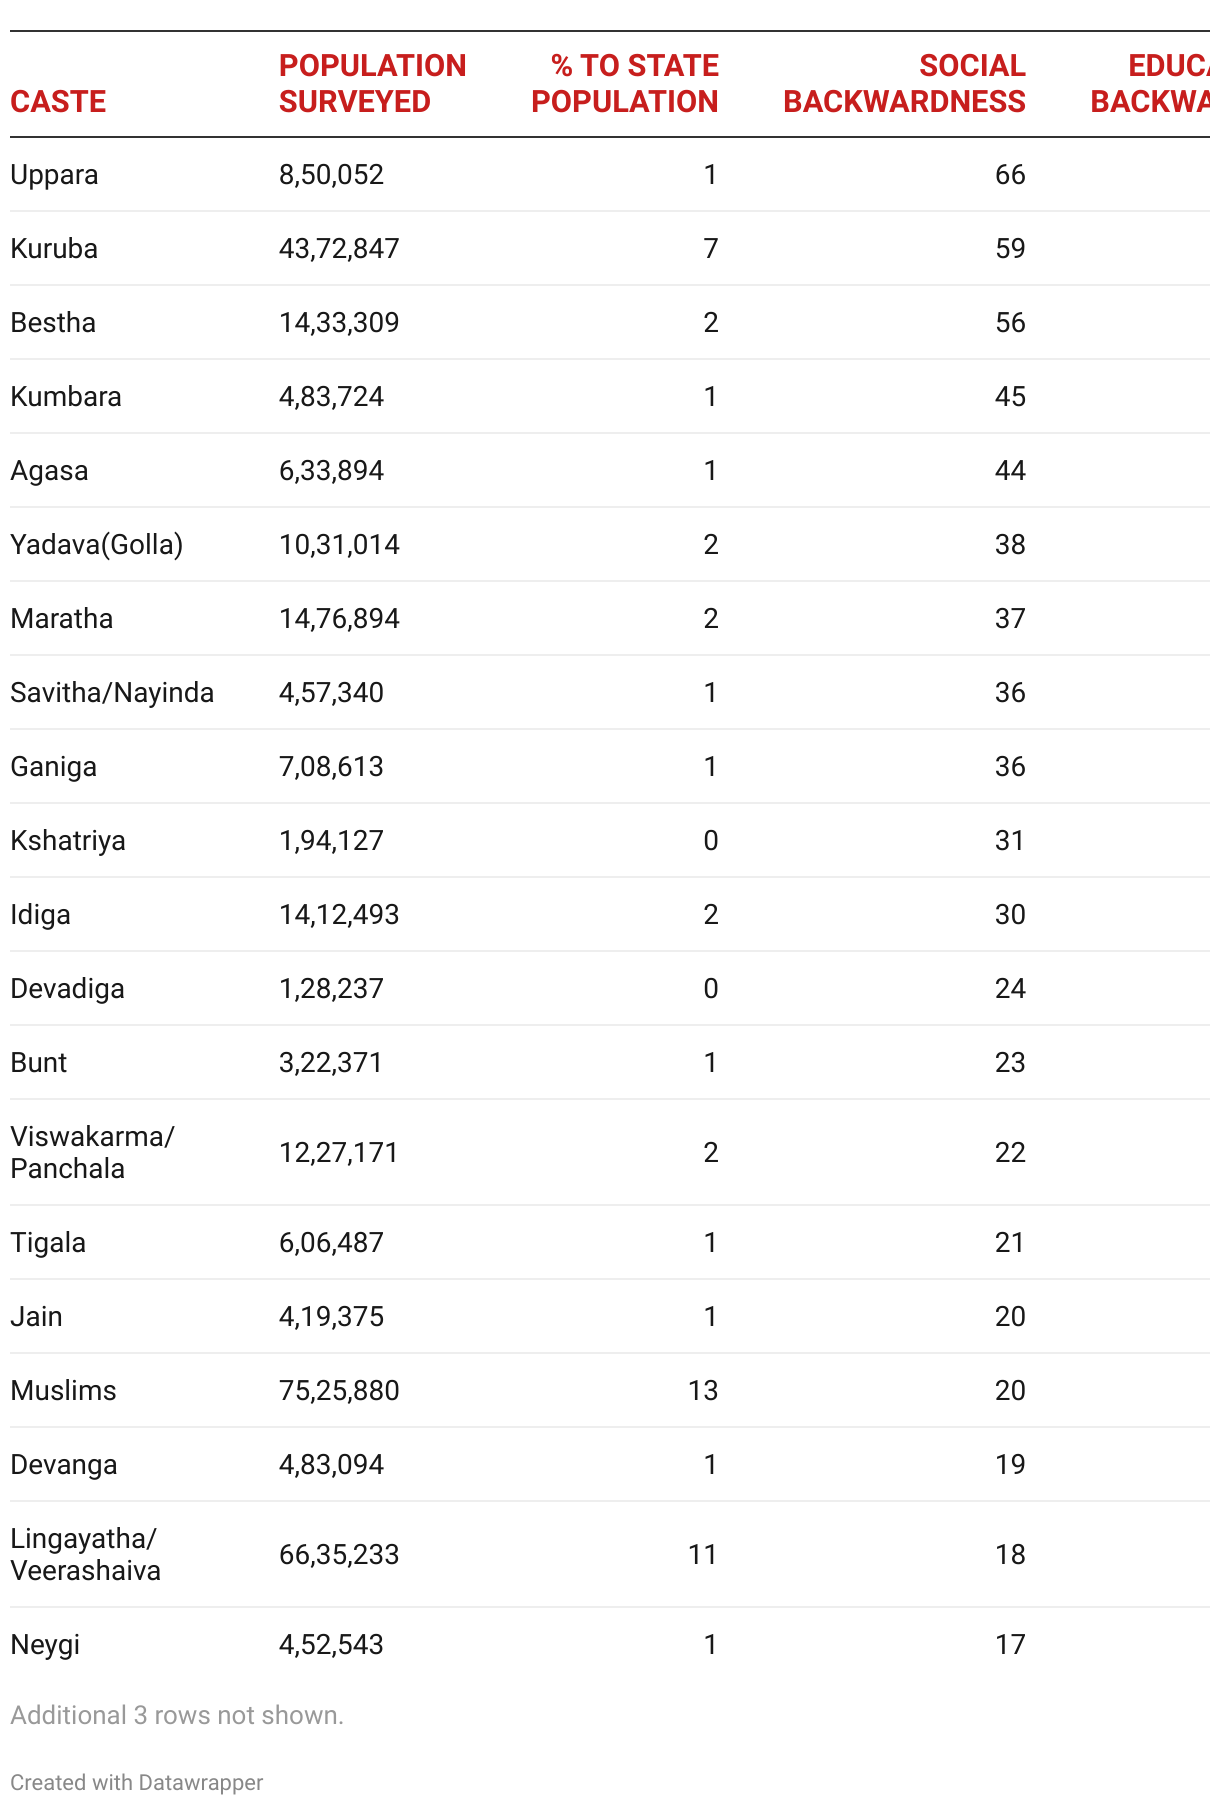
Task: Click the CASTE column header
Action: [x=58, y=101]
